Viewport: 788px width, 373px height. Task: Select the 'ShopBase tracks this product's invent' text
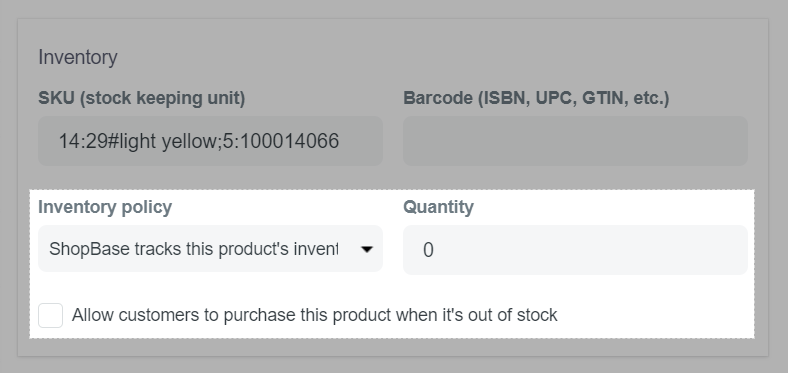point(193,249)
